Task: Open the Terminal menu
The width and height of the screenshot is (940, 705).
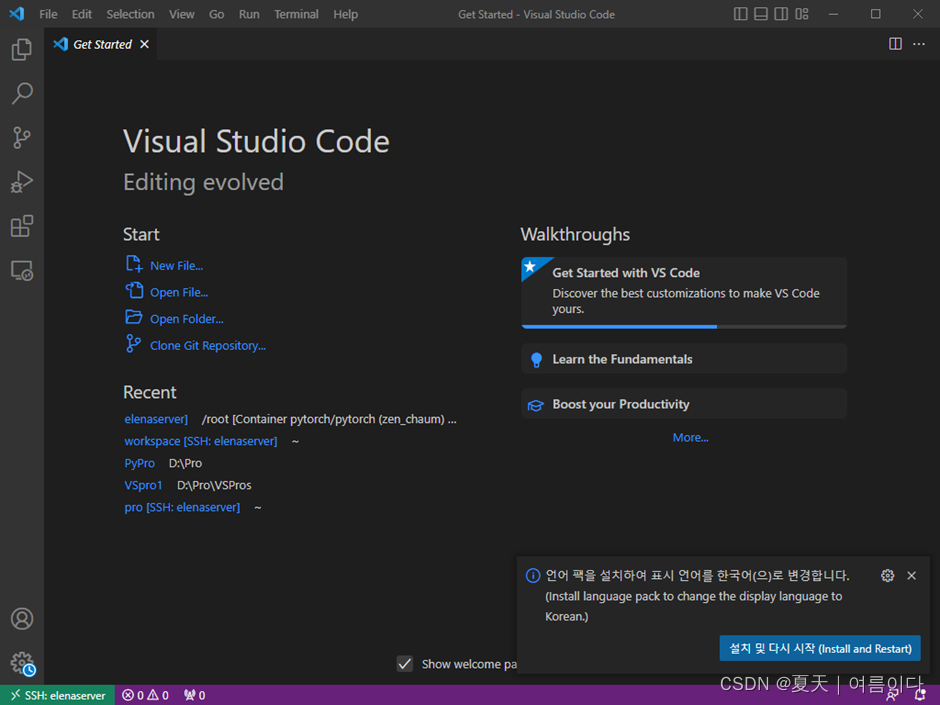Action: pos(296,14)
